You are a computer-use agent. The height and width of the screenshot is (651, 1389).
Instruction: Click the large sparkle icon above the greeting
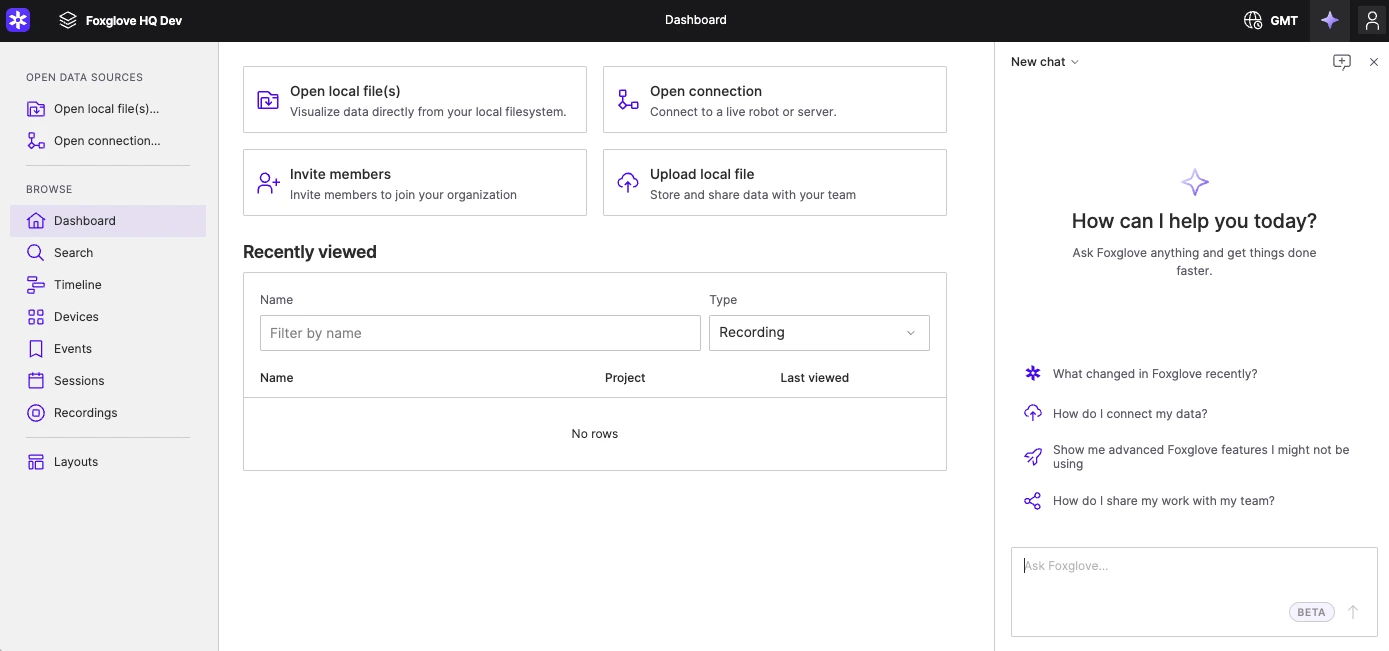coord(1195,182)
